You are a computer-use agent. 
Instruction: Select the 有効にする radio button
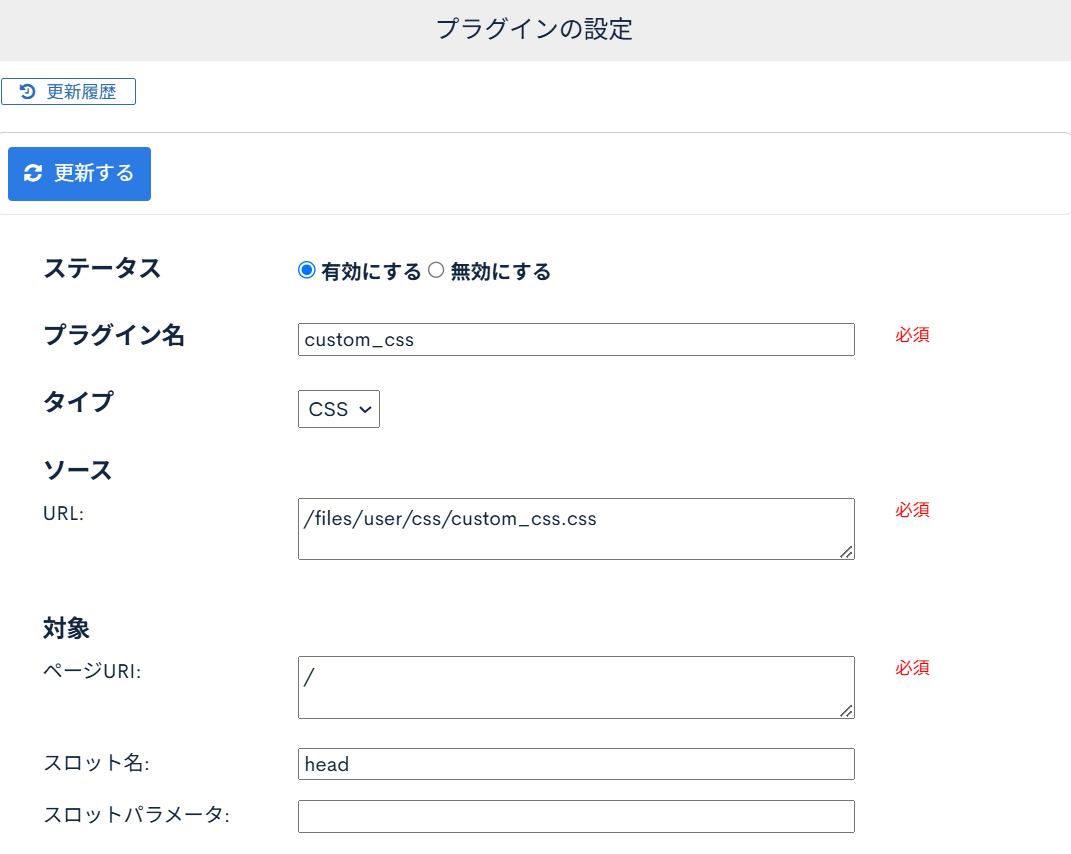(307, 270)
